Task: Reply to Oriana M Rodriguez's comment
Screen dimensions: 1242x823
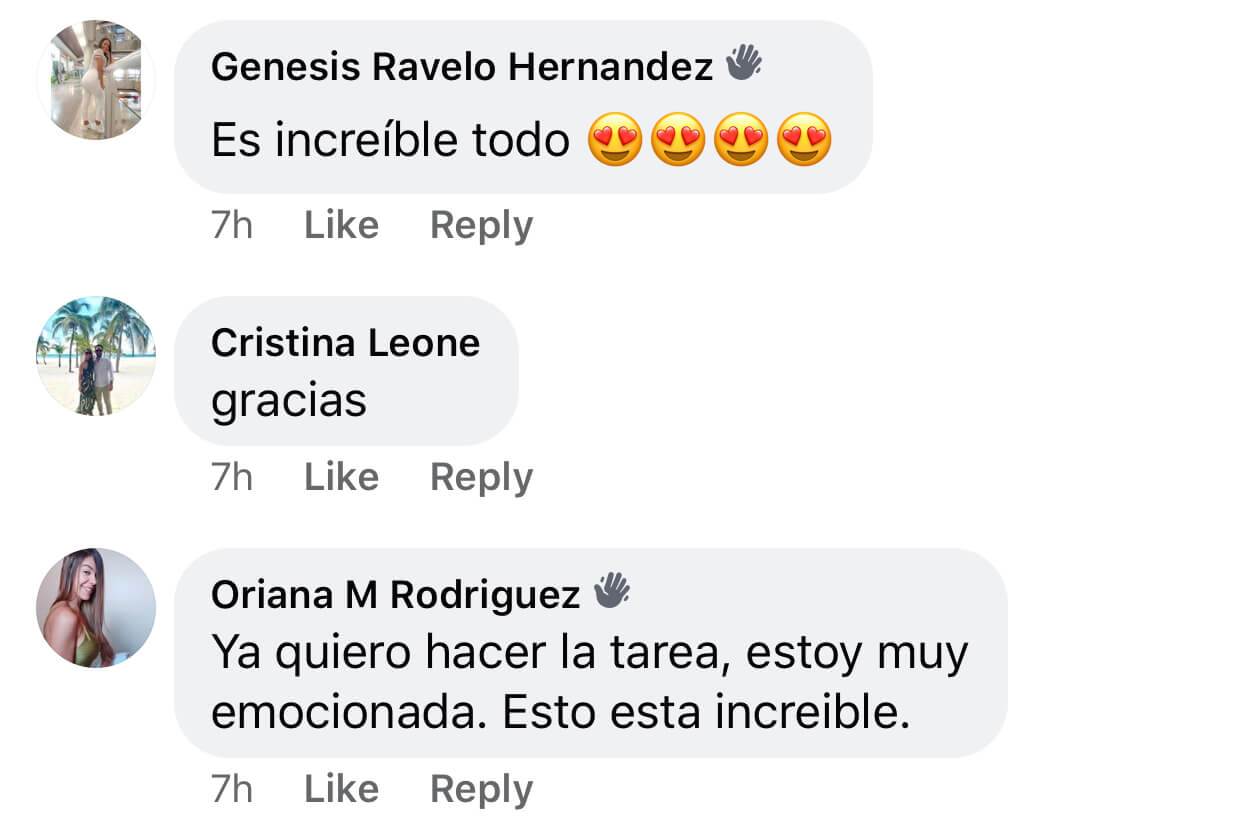Action: [x=481, y=789]
